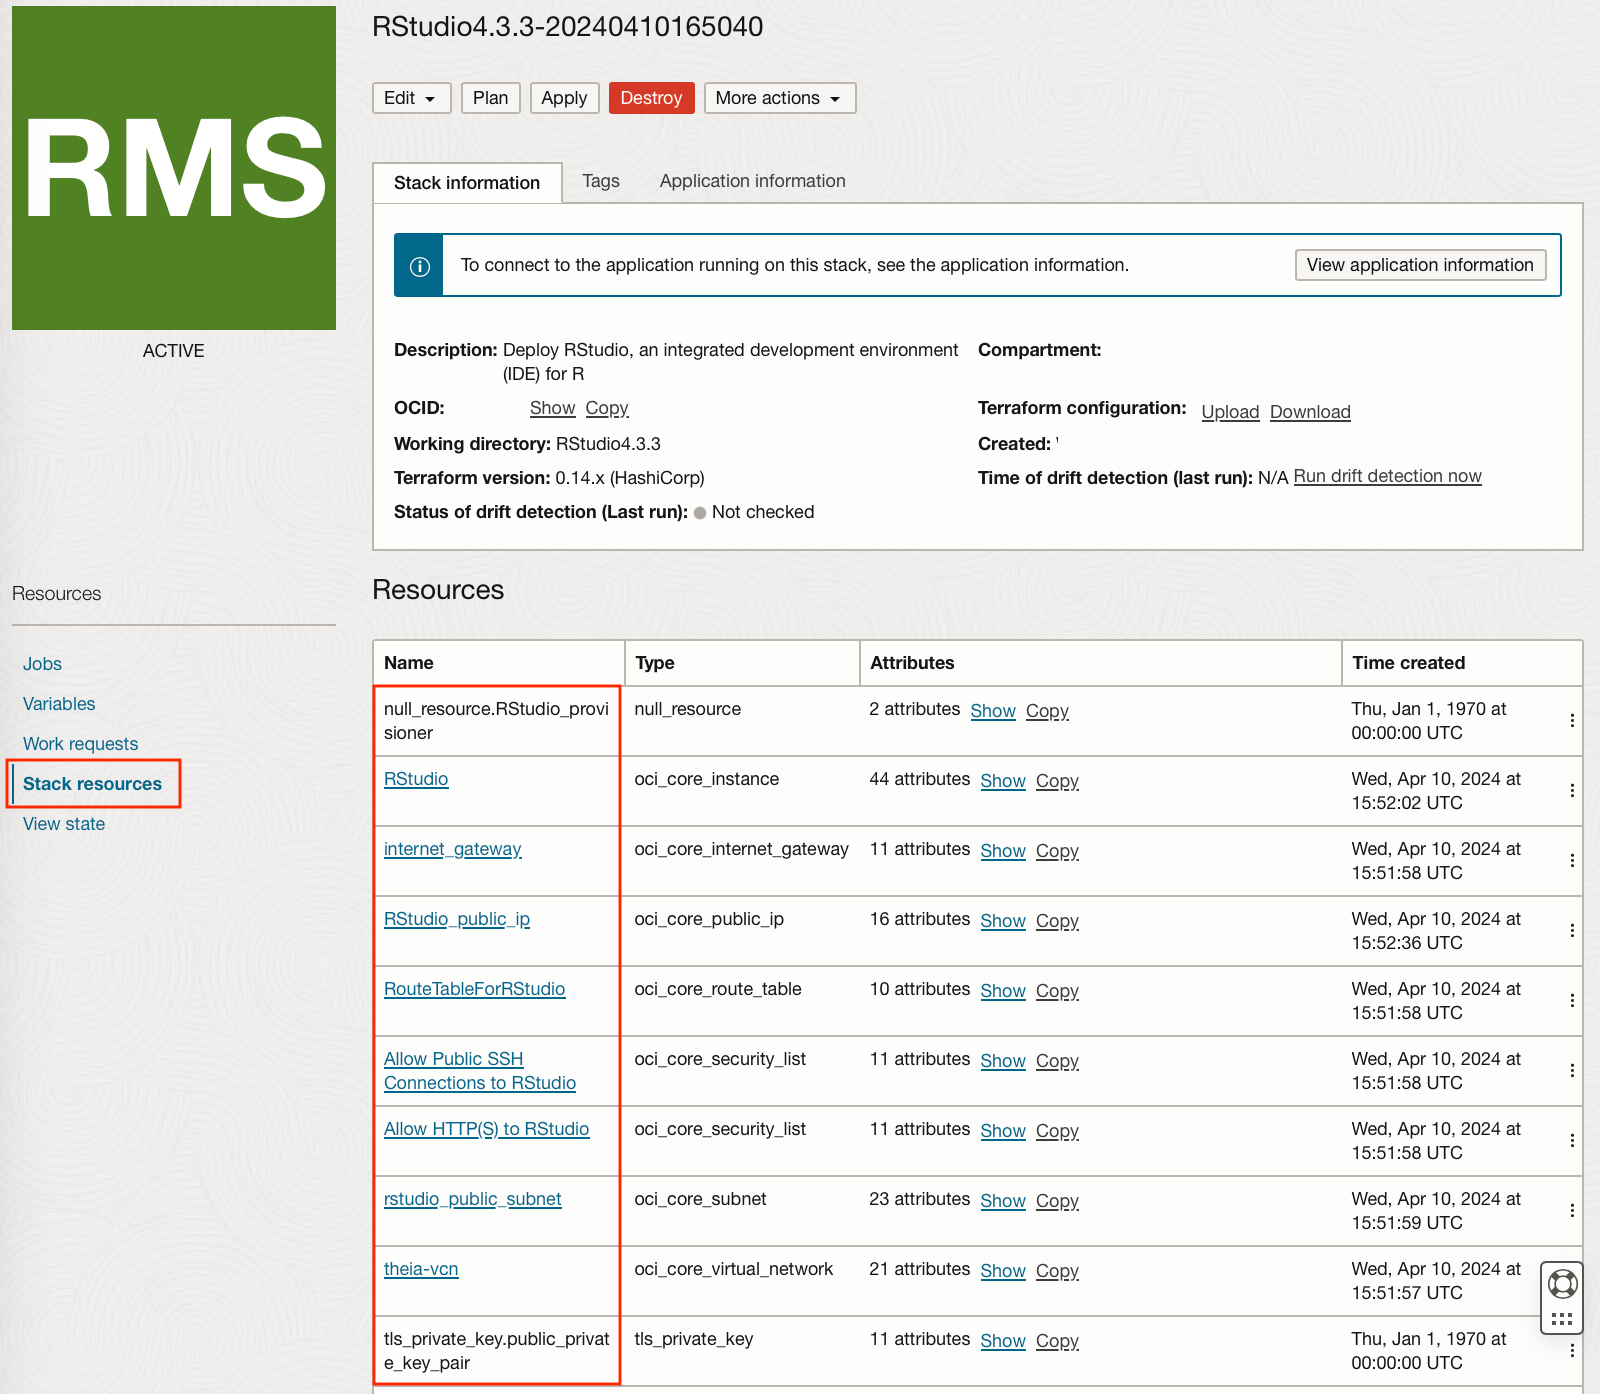Select Stack resources in the sidebar
Image resolution: width=1600 pixels, height=1394 pixels.
click(x=92, y=784)
